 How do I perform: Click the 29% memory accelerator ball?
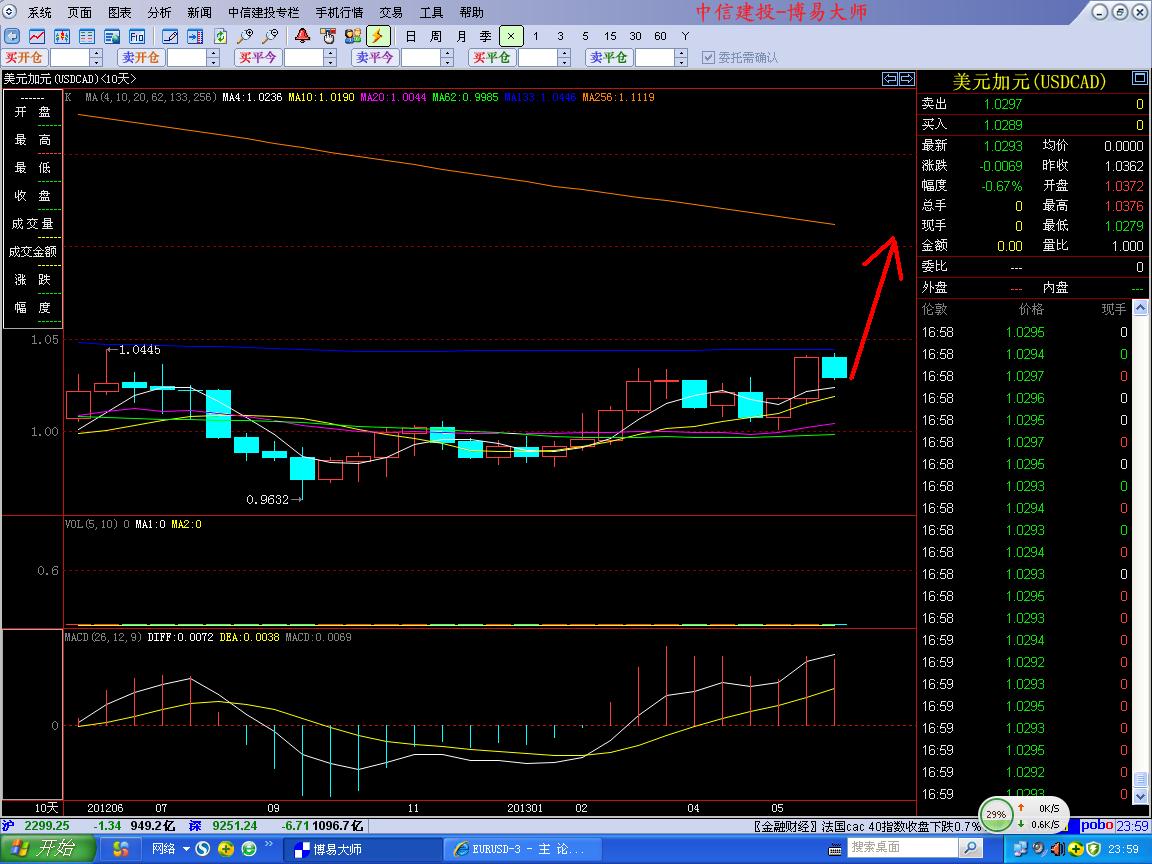pyautogui.click(x=996, y=814)
